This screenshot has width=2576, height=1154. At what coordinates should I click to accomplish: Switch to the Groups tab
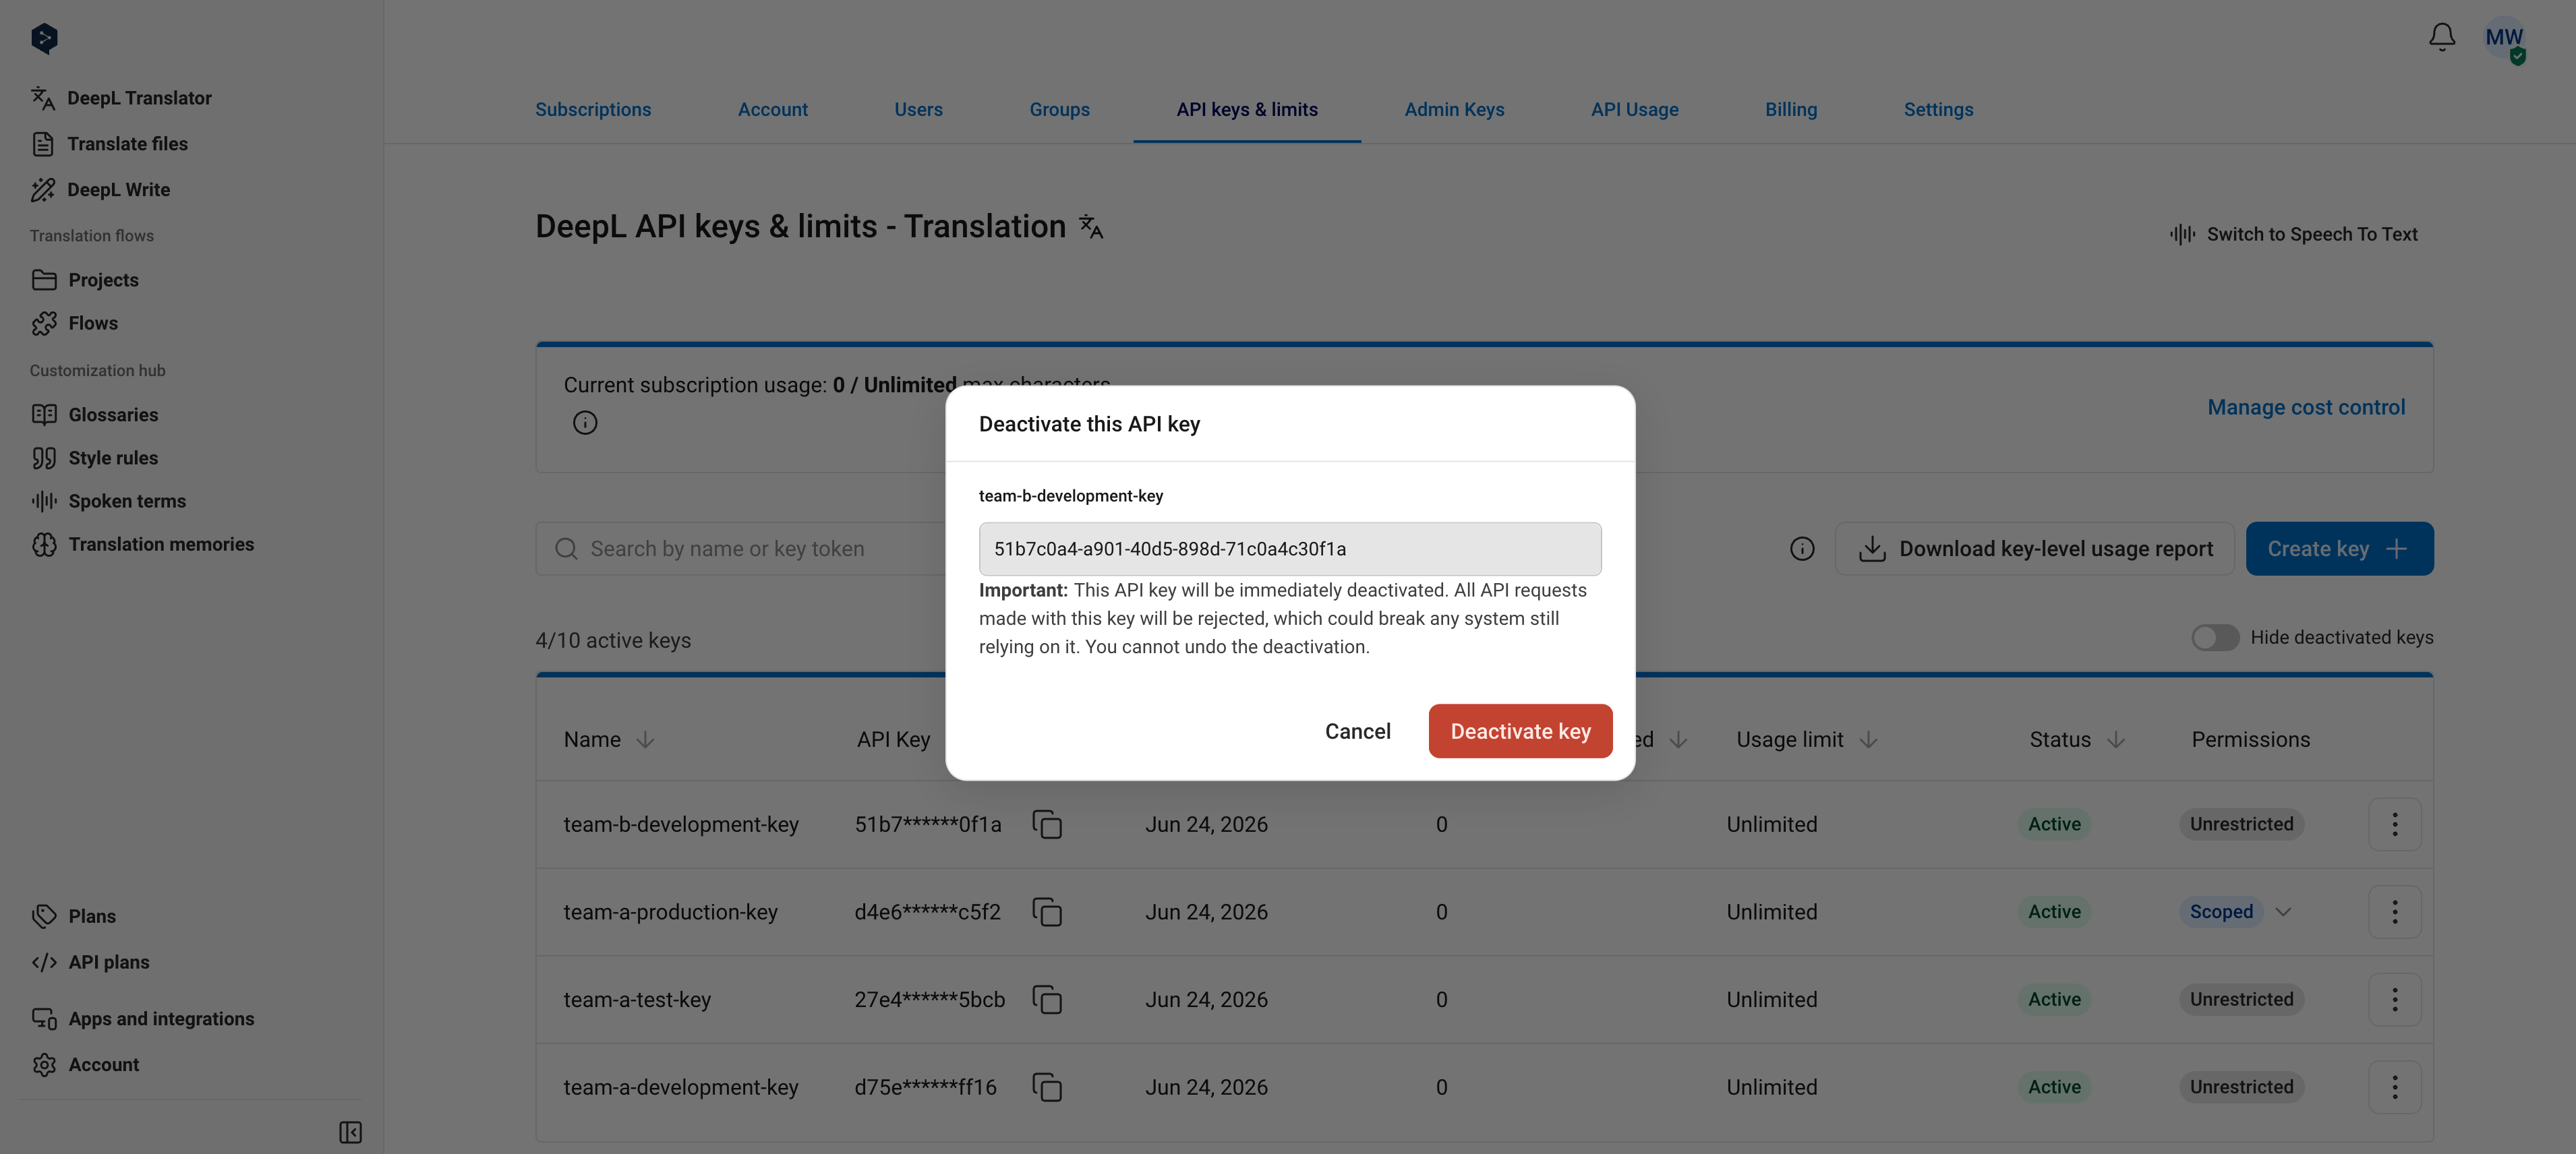(x=1059, y=110)
